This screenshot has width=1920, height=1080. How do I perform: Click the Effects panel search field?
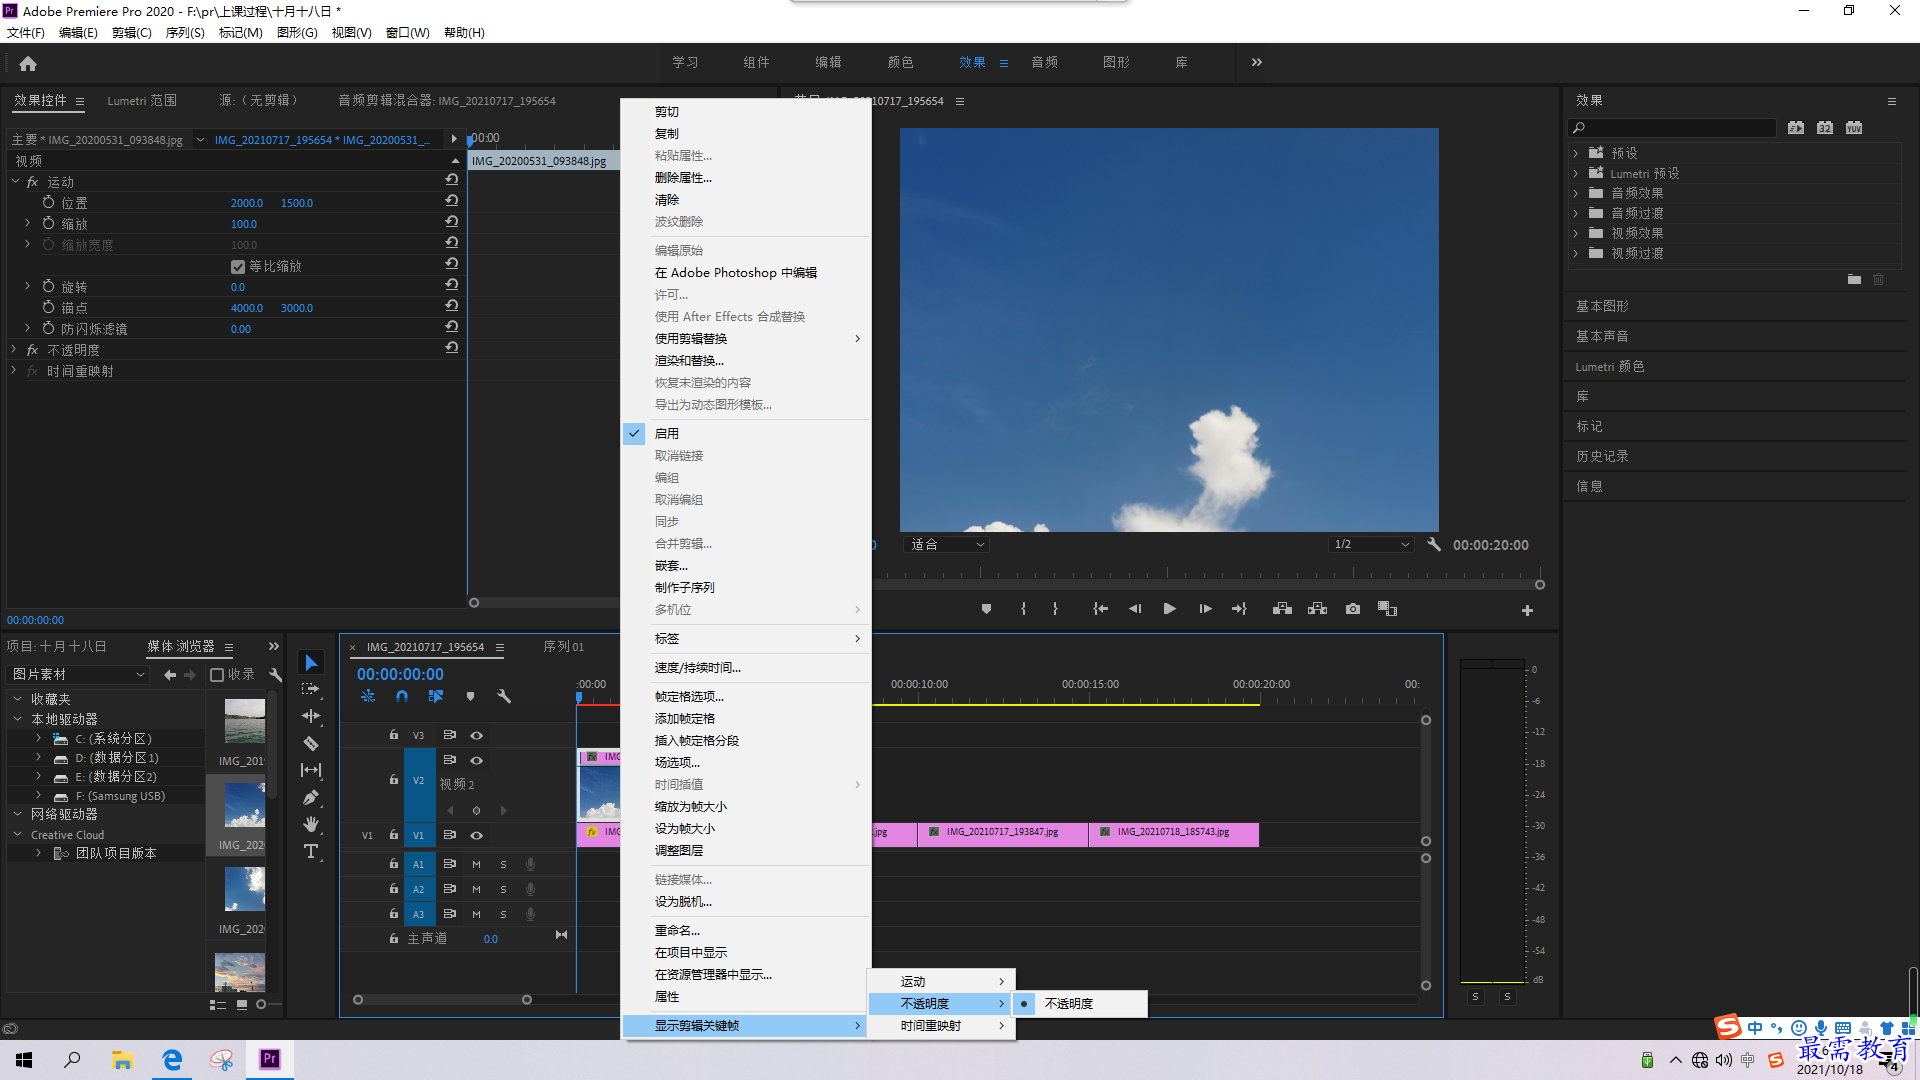click(1673, 128)
